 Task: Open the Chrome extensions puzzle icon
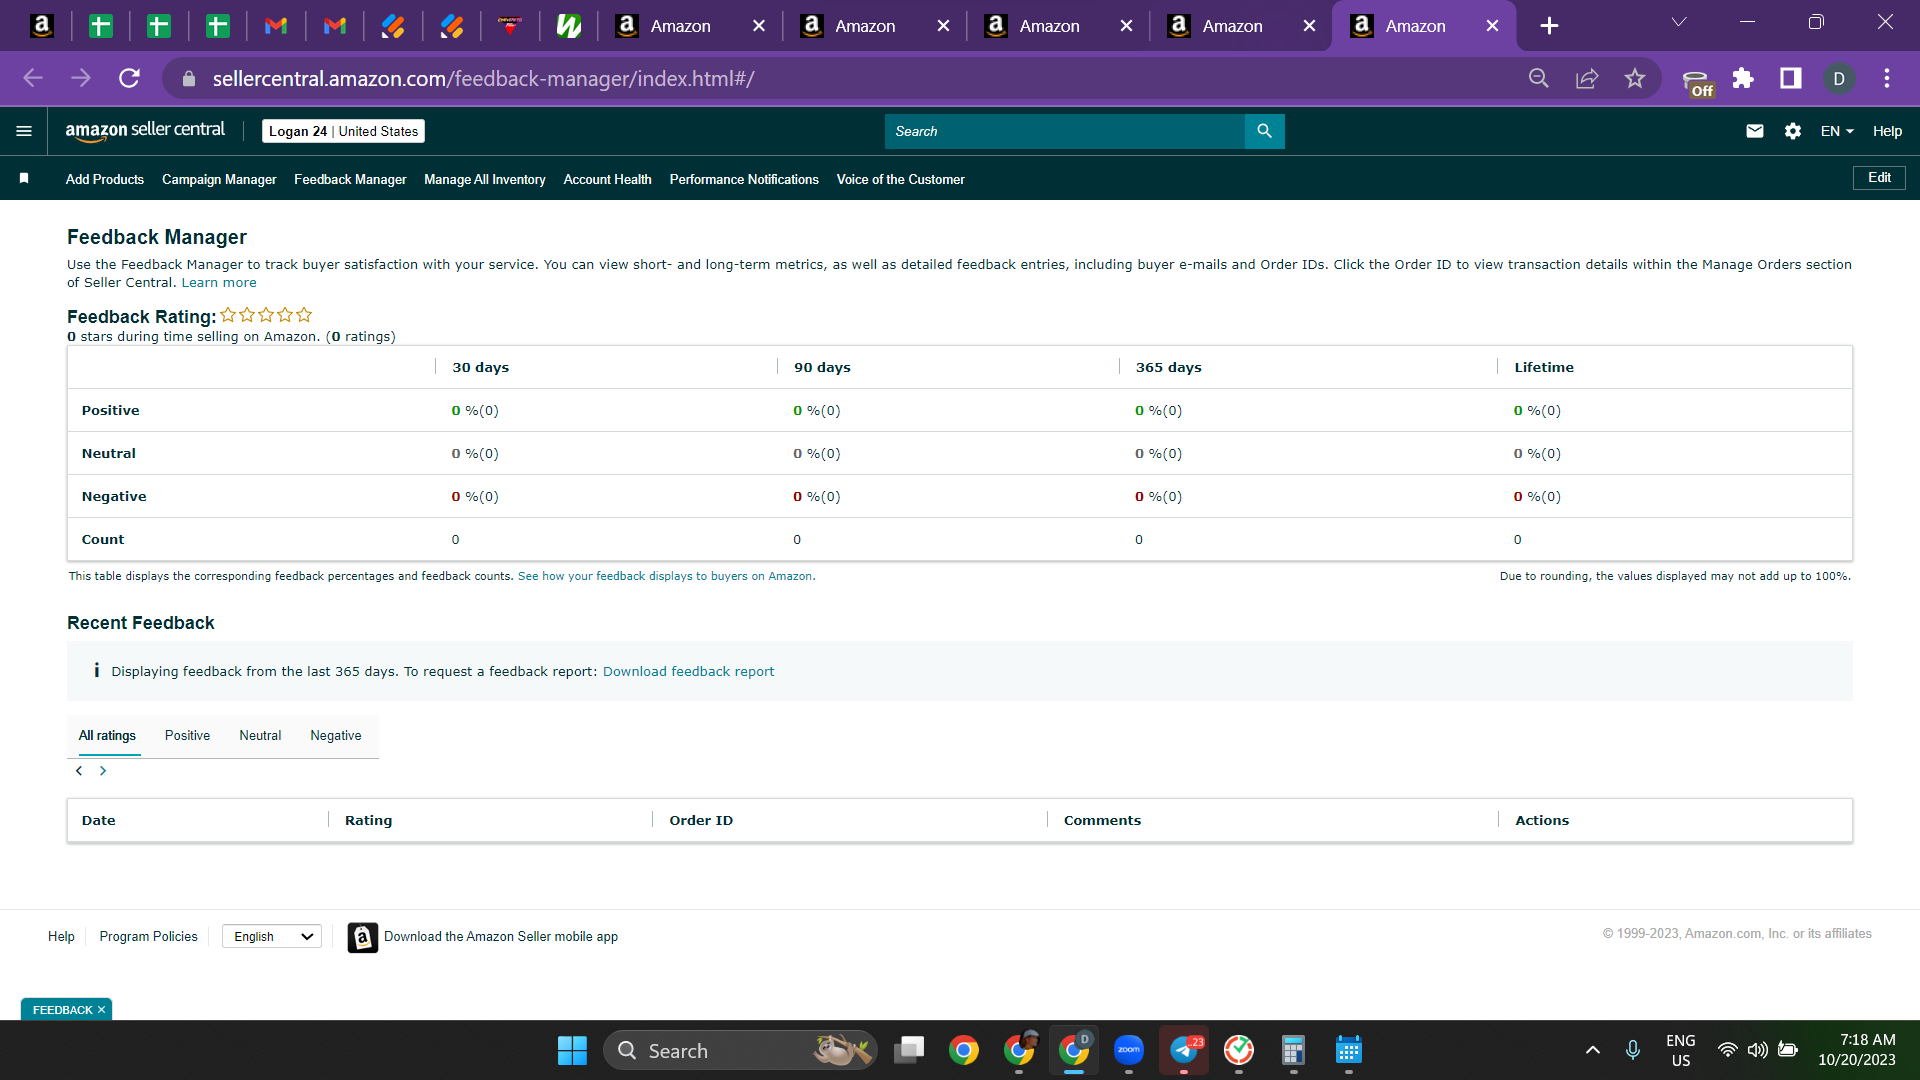(x=1743, y=78)
